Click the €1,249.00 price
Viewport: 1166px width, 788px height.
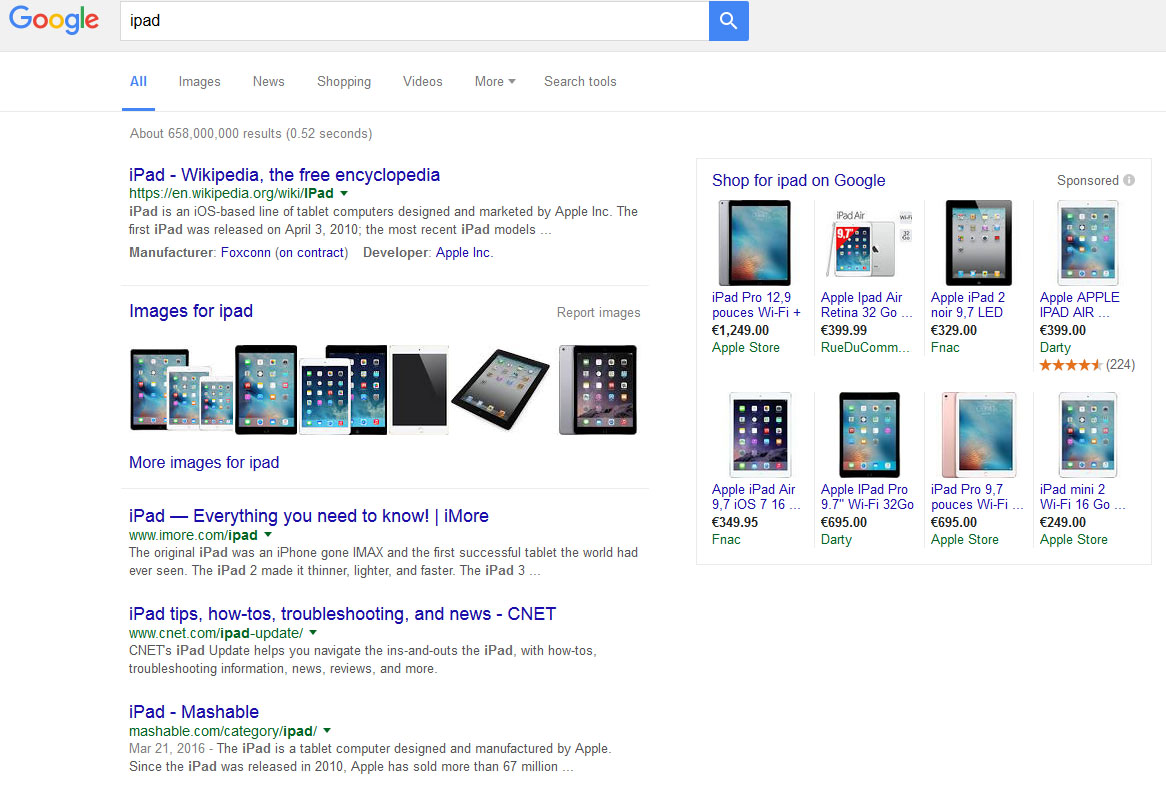pyautogui.click(x=740, y=331)
